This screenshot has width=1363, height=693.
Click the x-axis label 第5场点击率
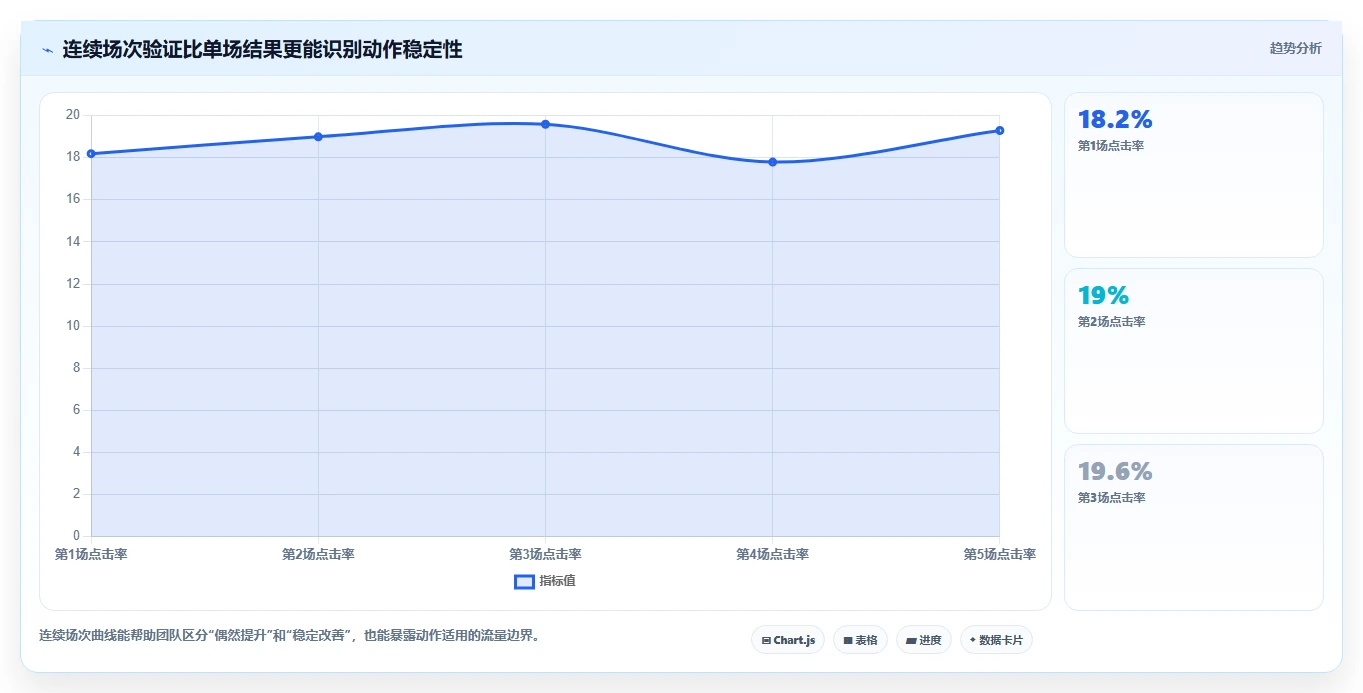tap(999, 554)
